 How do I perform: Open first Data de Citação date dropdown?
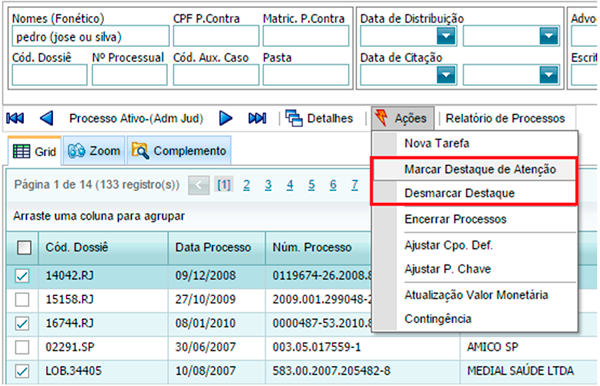[x=446, y=75]
